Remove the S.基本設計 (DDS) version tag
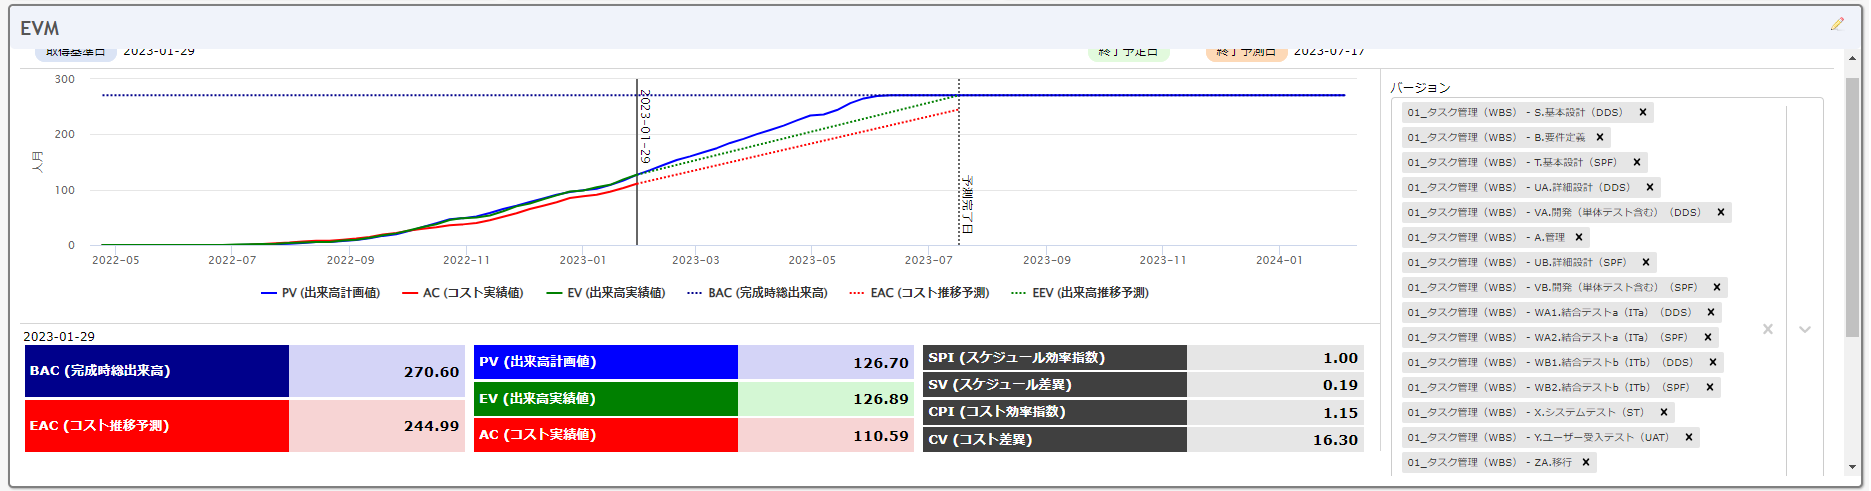Screen dimensions: 1871x491 pos(1642,112)
